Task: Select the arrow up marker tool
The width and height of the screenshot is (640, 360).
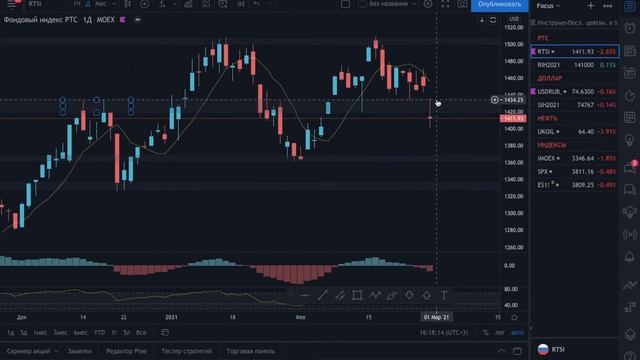Action: [427, 296]
